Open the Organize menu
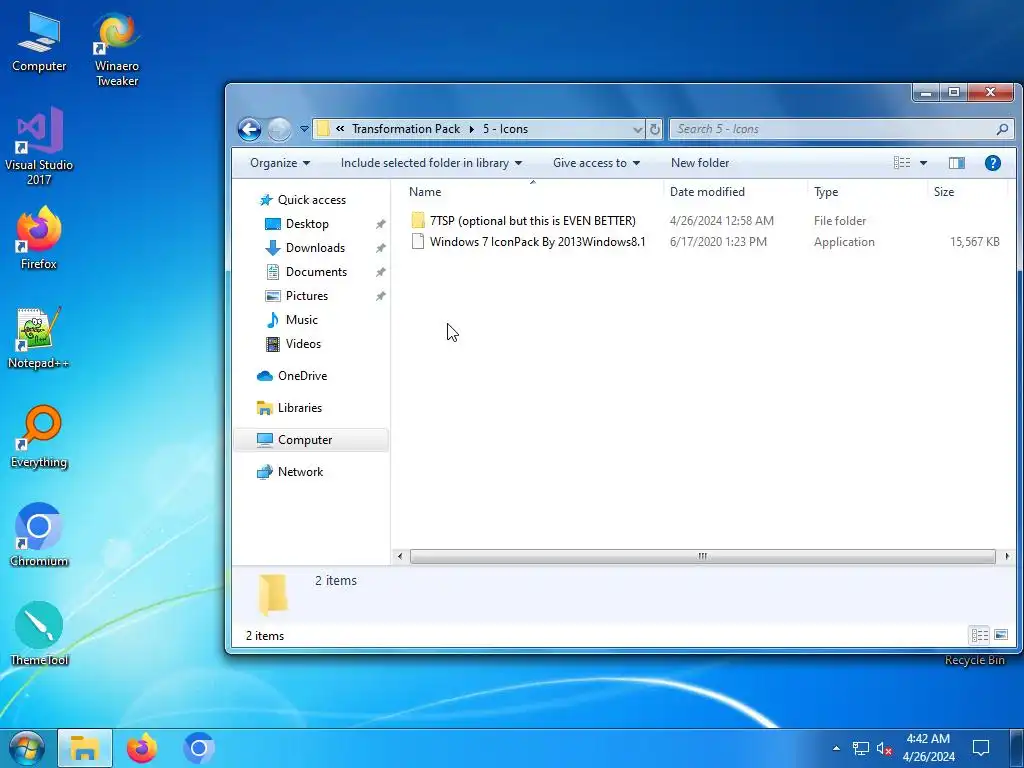1024x768 pixels. coord(280,163)
